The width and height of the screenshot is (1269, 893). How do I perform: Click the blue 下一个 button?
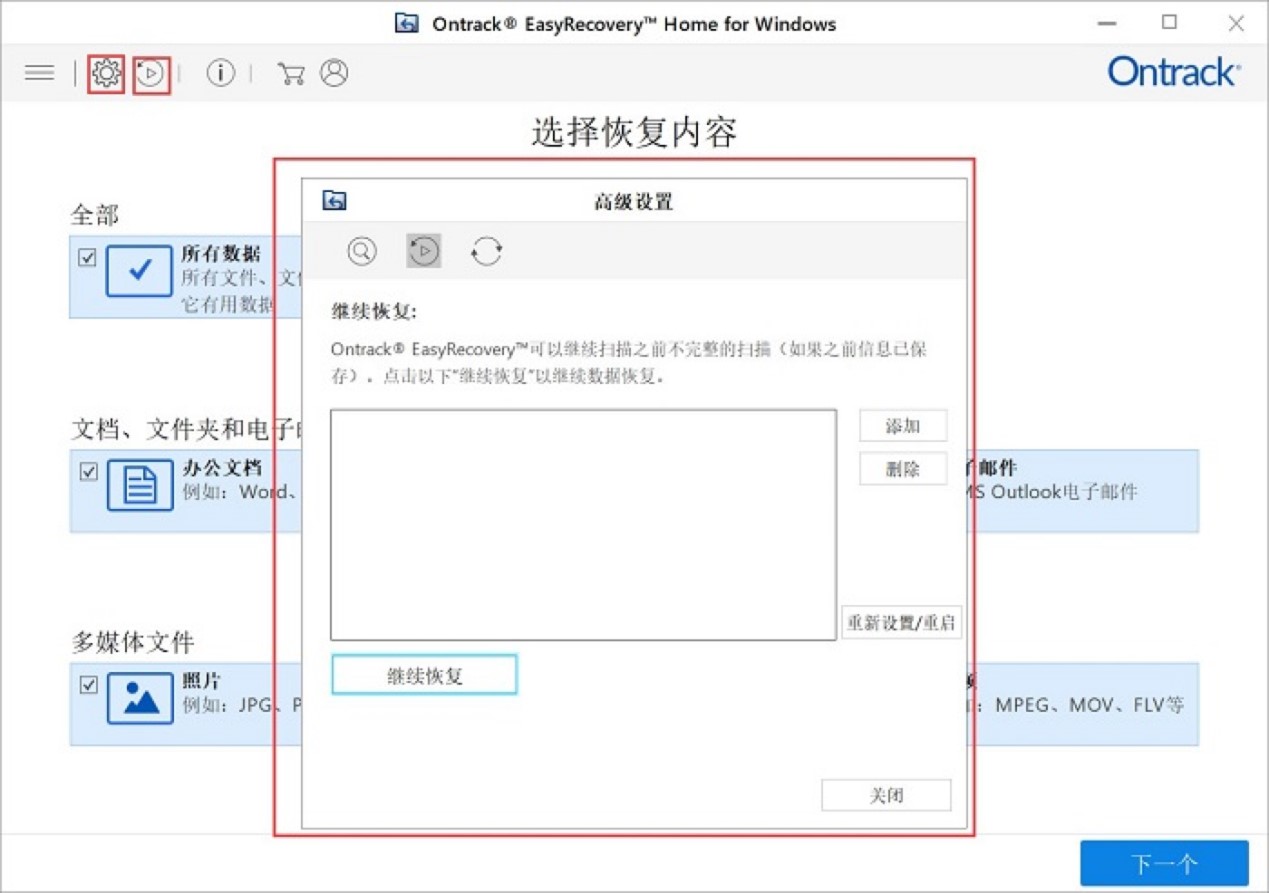coord(1164,863)
